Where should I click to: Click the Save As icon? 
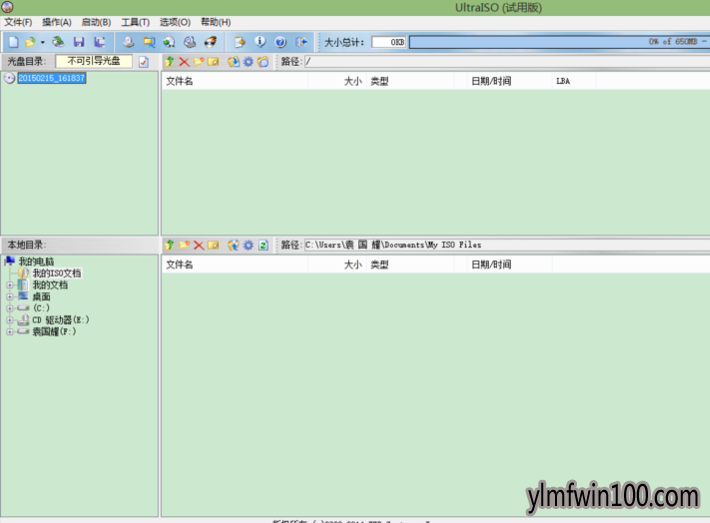tap(100, 42)
